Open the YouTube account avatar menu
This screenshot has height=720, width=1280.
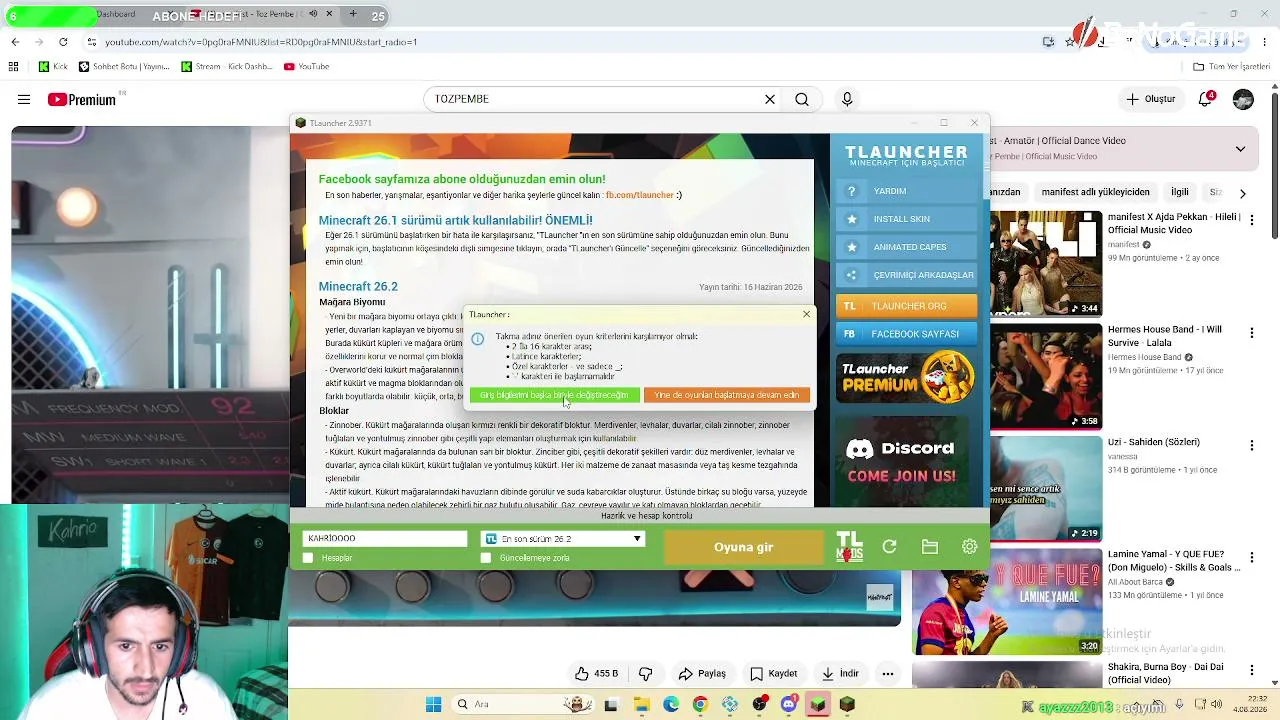pyautogui.click(x=1243, y=99)
